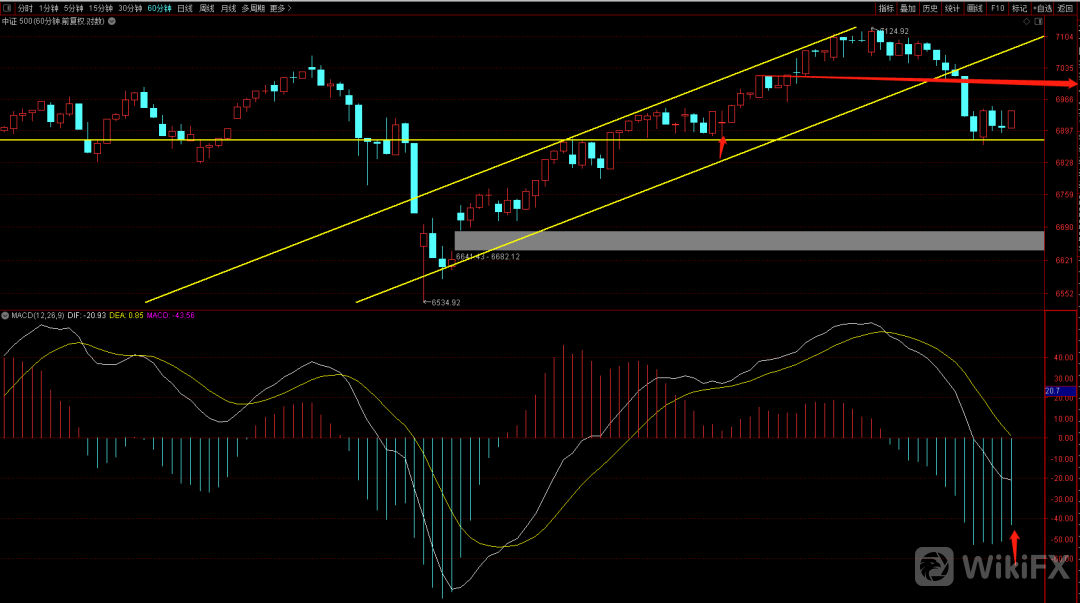Switch to the 30分钟 tab
Screen dimensions: 1080x603
pos(130,8)
